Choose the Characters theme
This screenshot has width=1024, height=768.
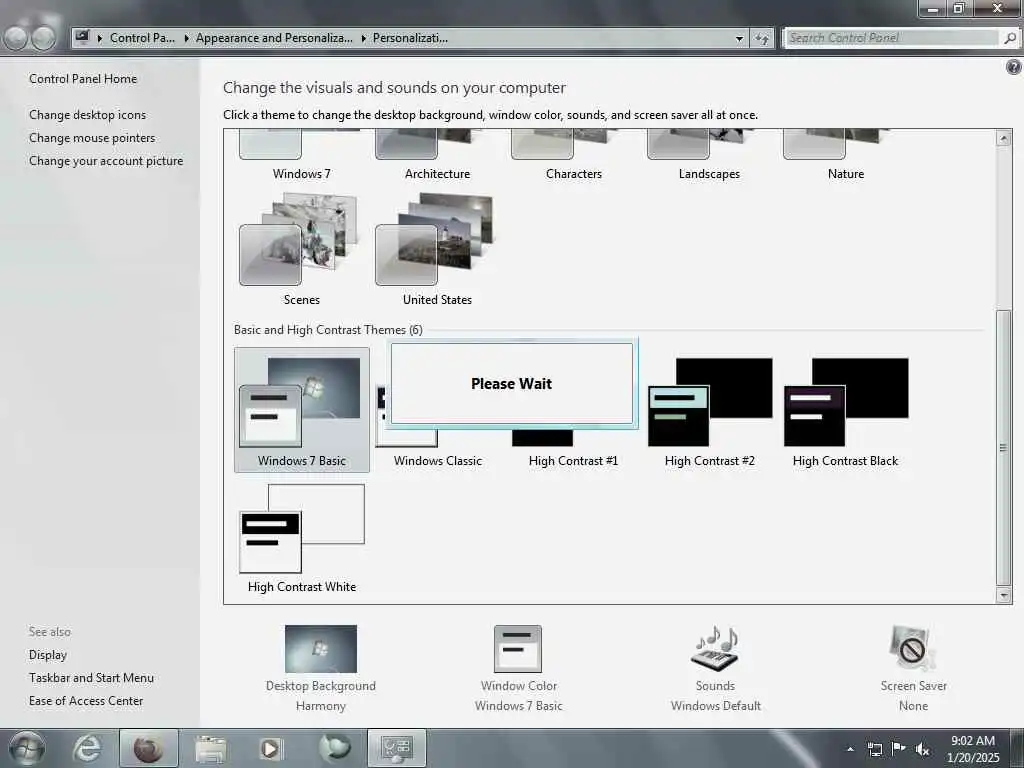[x=573, y=155]
